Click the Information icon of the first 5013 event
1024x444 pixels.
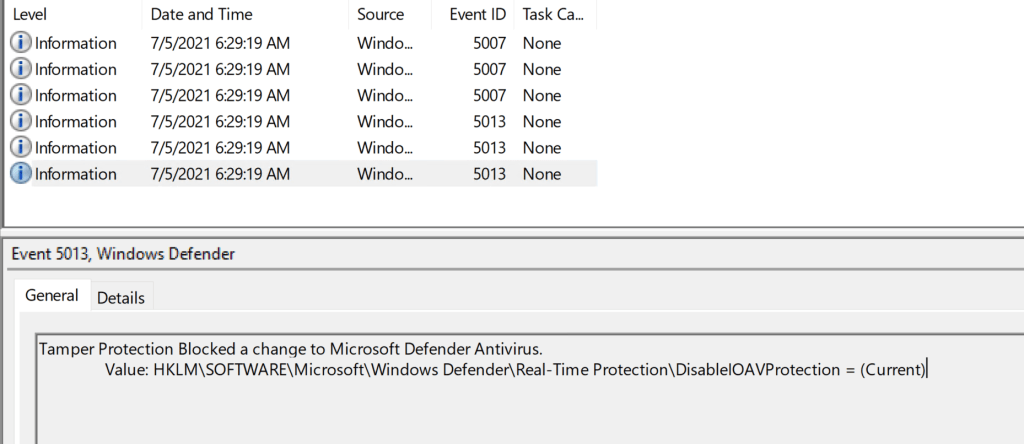(21, 121)
